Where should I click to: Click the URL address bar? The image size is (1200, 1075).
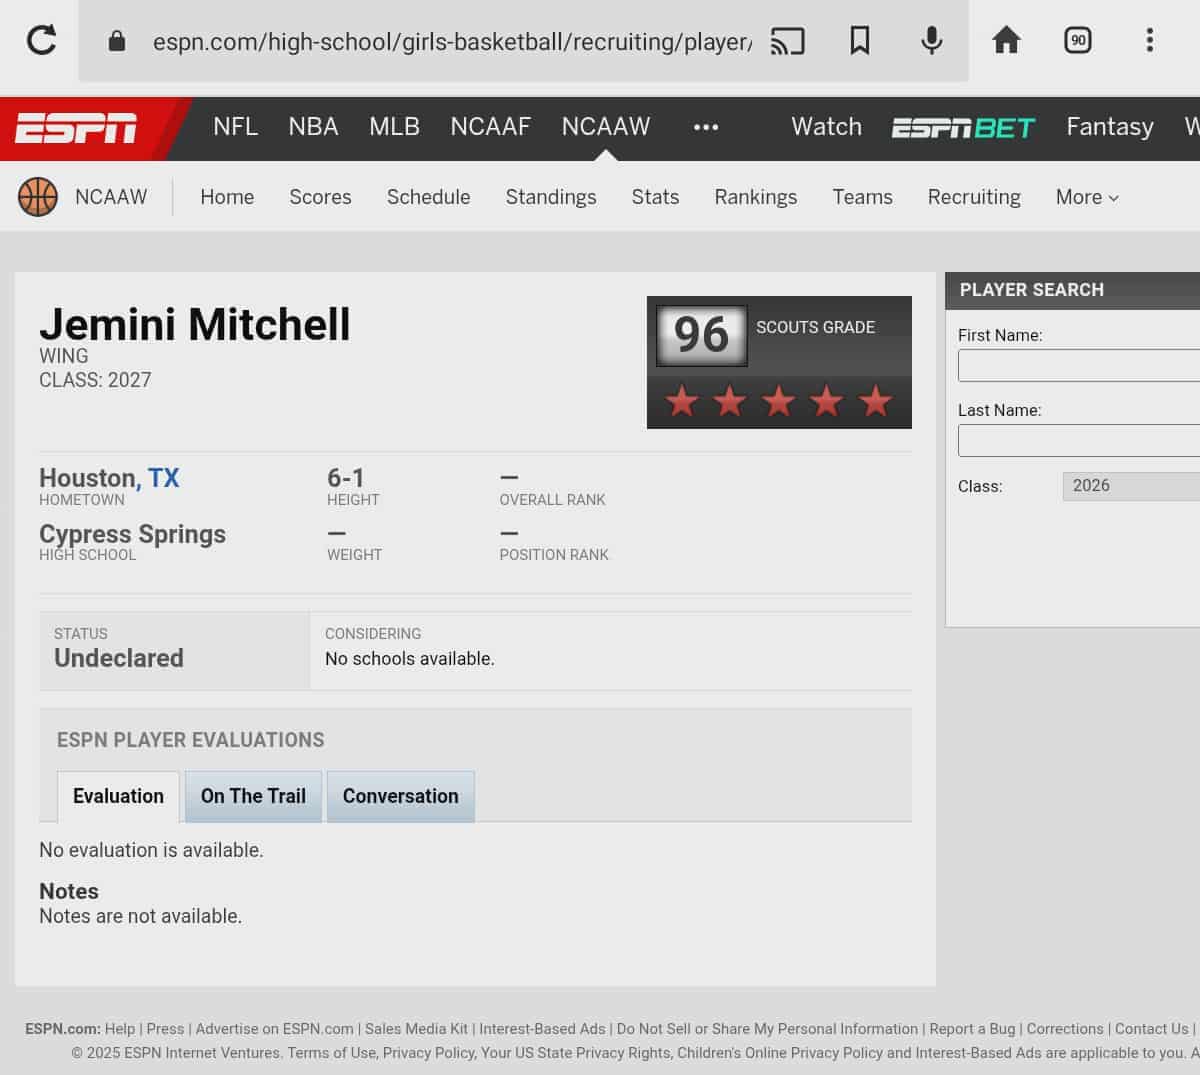(x=450, y=41)
